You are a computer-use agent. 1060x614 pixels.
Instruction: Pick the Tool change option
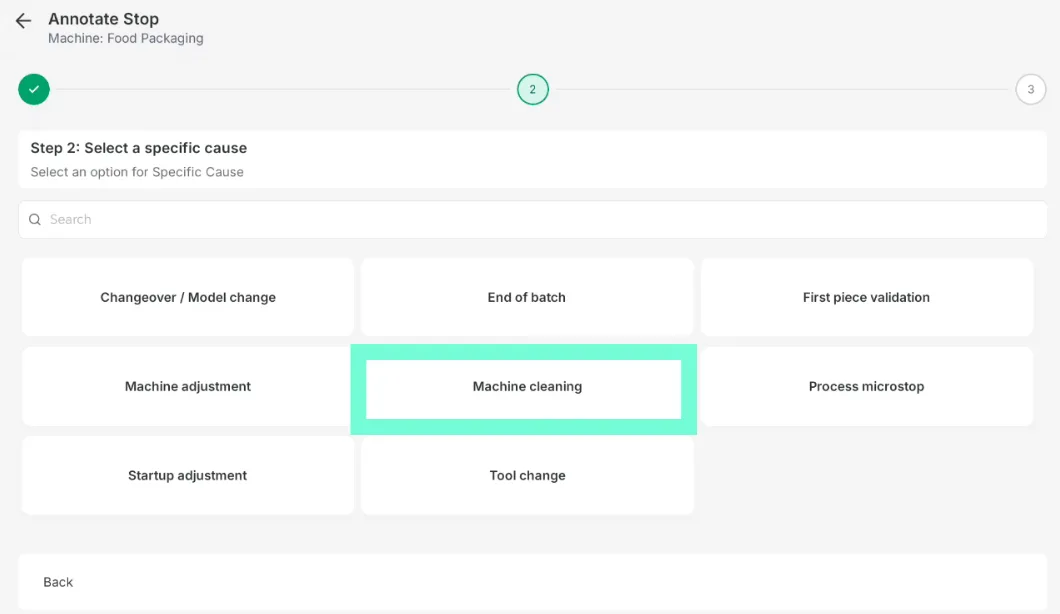click(527, 475)
